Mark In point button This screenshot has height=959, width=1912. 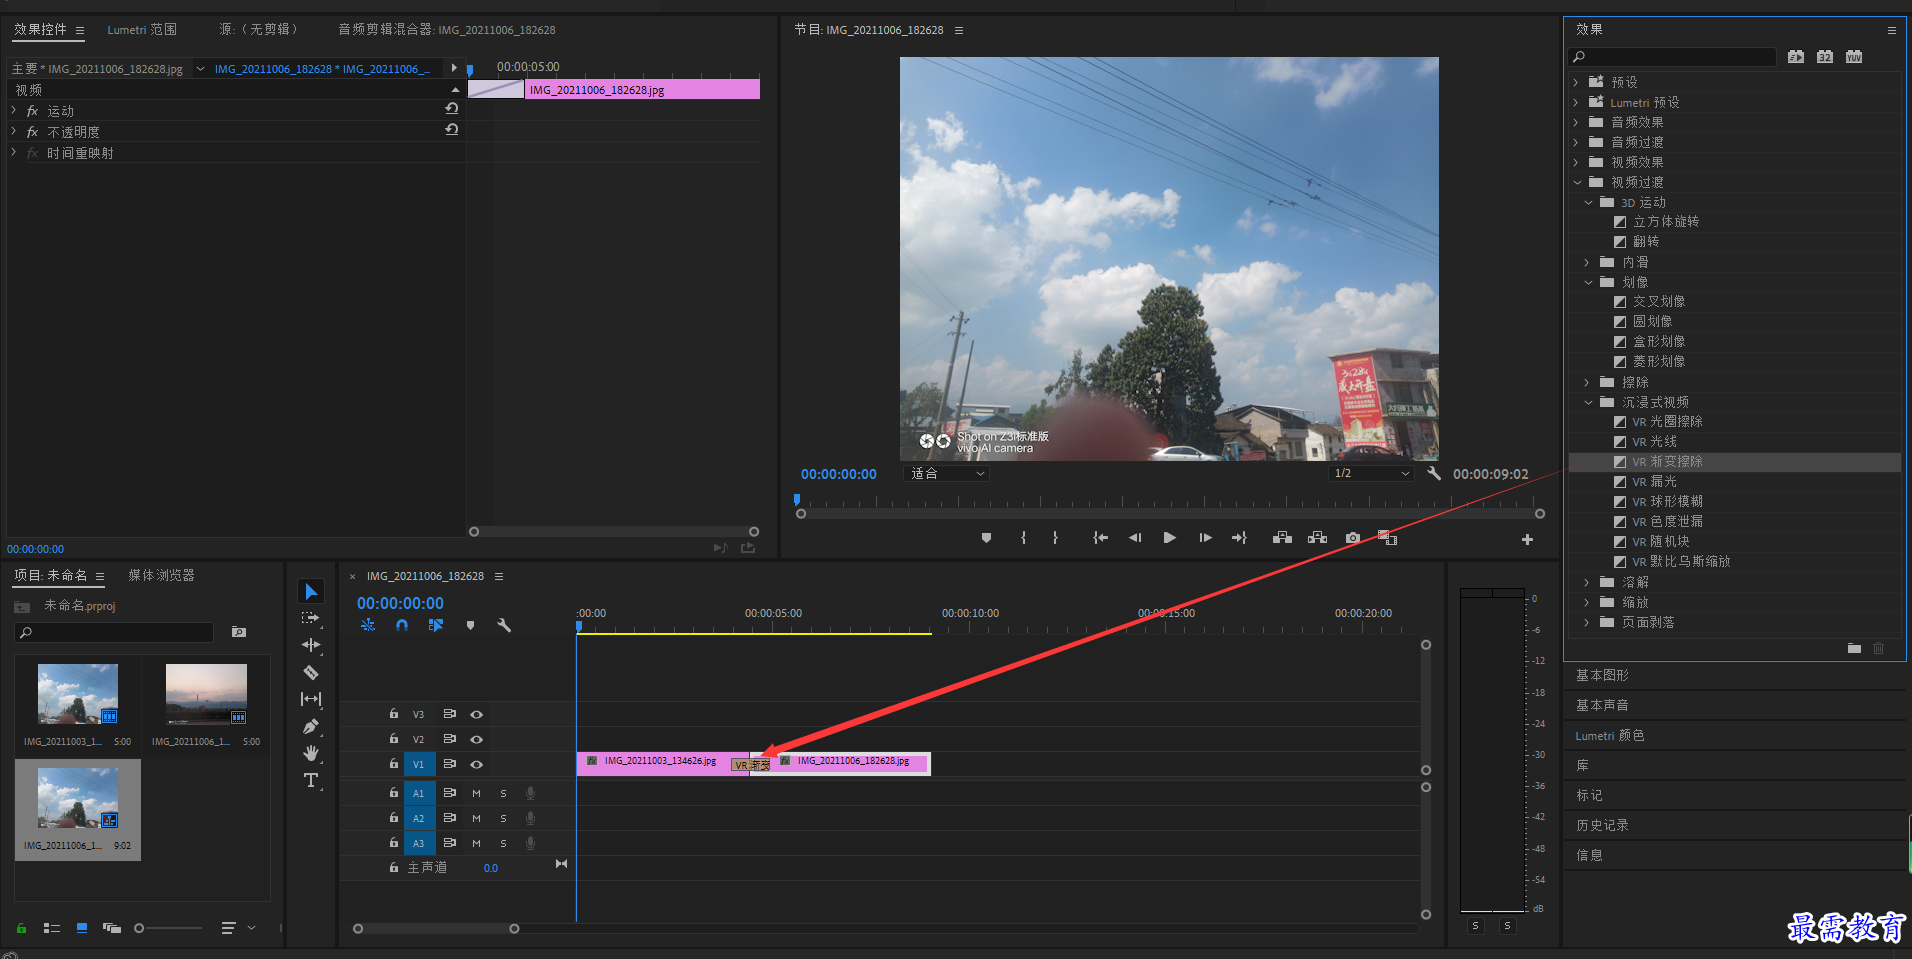click(x=1023, y=538)
